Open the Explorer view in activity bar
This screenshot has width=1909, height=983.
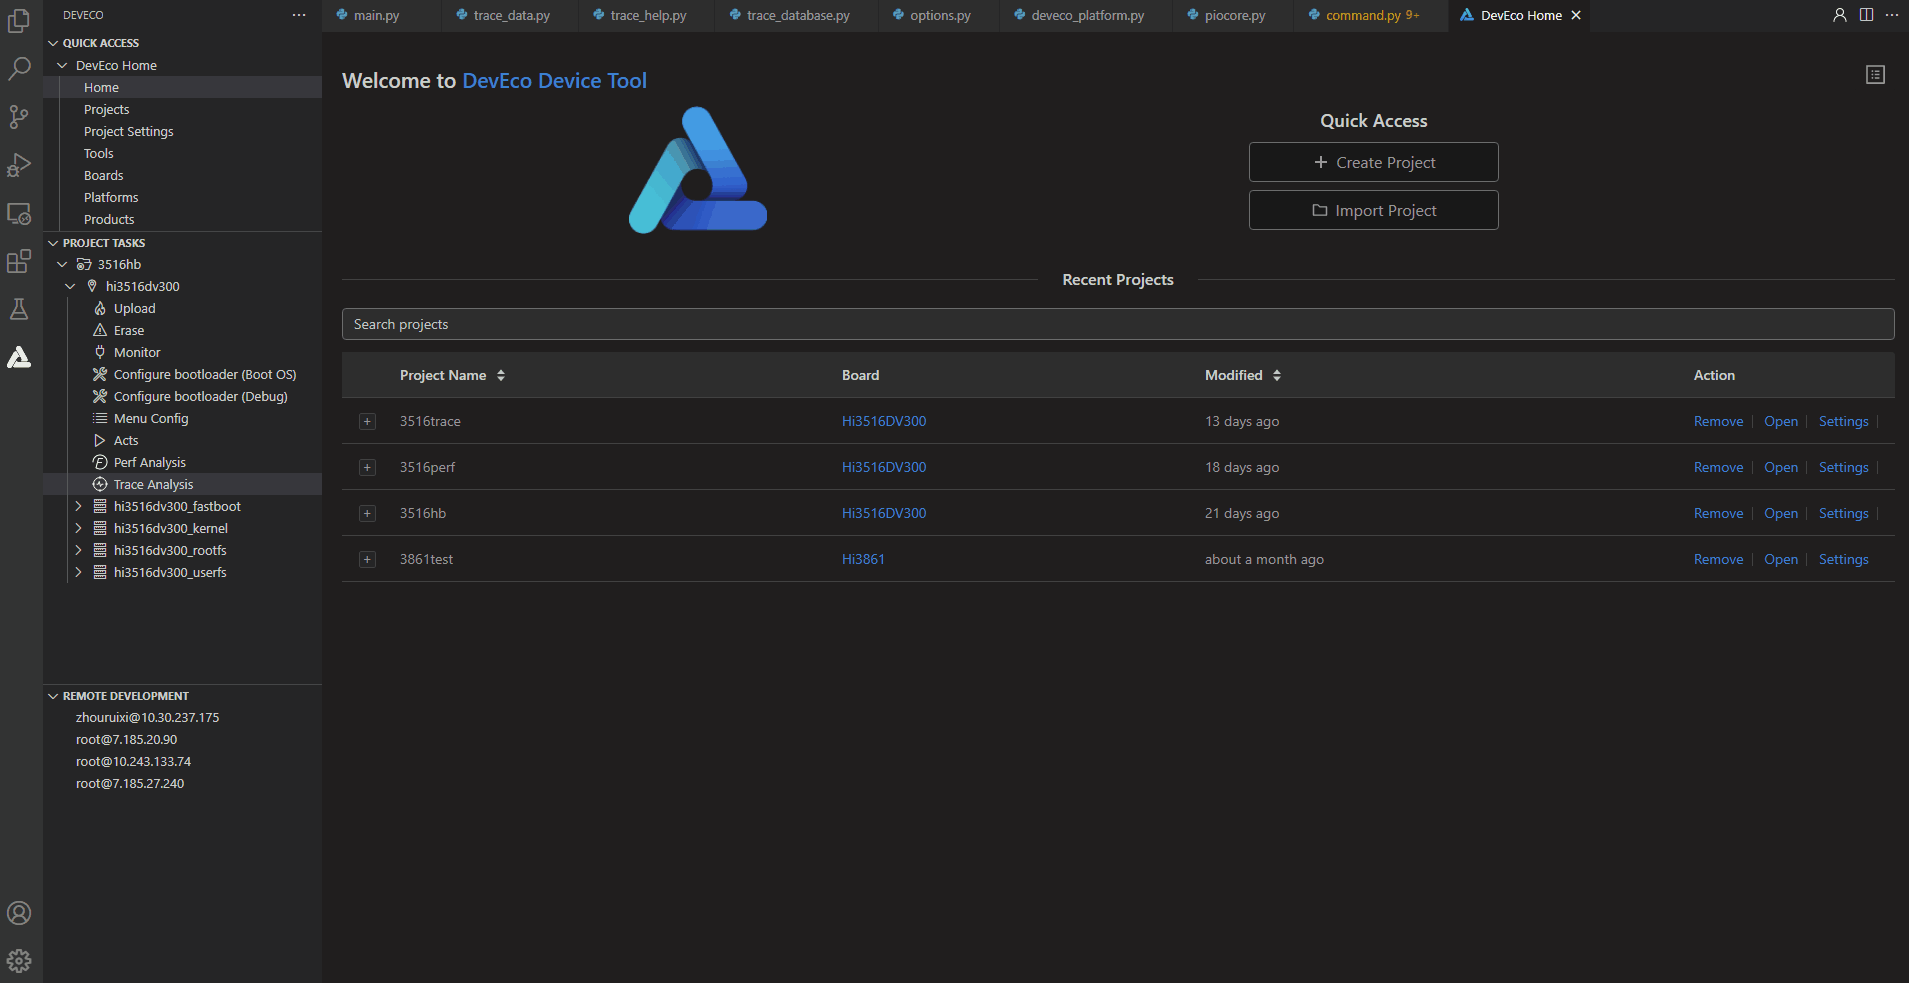coord(19,20)
